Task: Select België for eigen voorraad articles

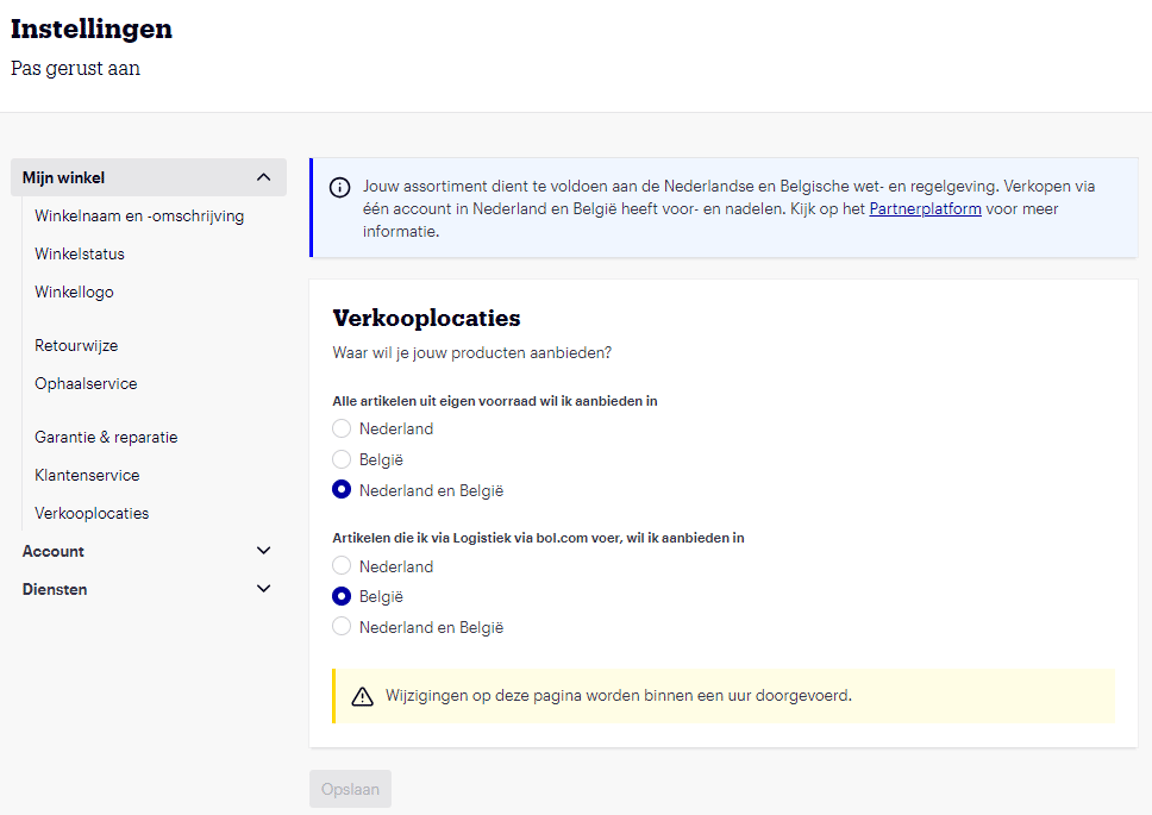Action: [x=340, y=459]
